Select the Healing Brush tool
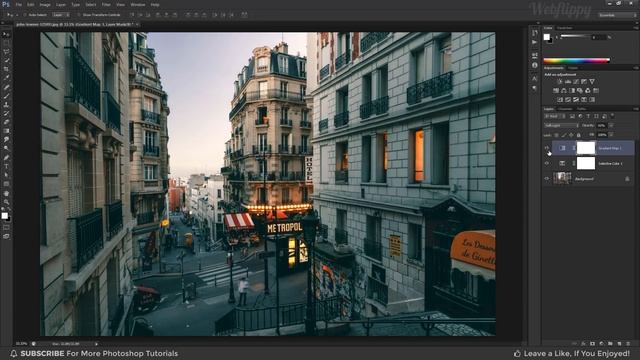This screenshot has width=640, height=360. point(6,87)
